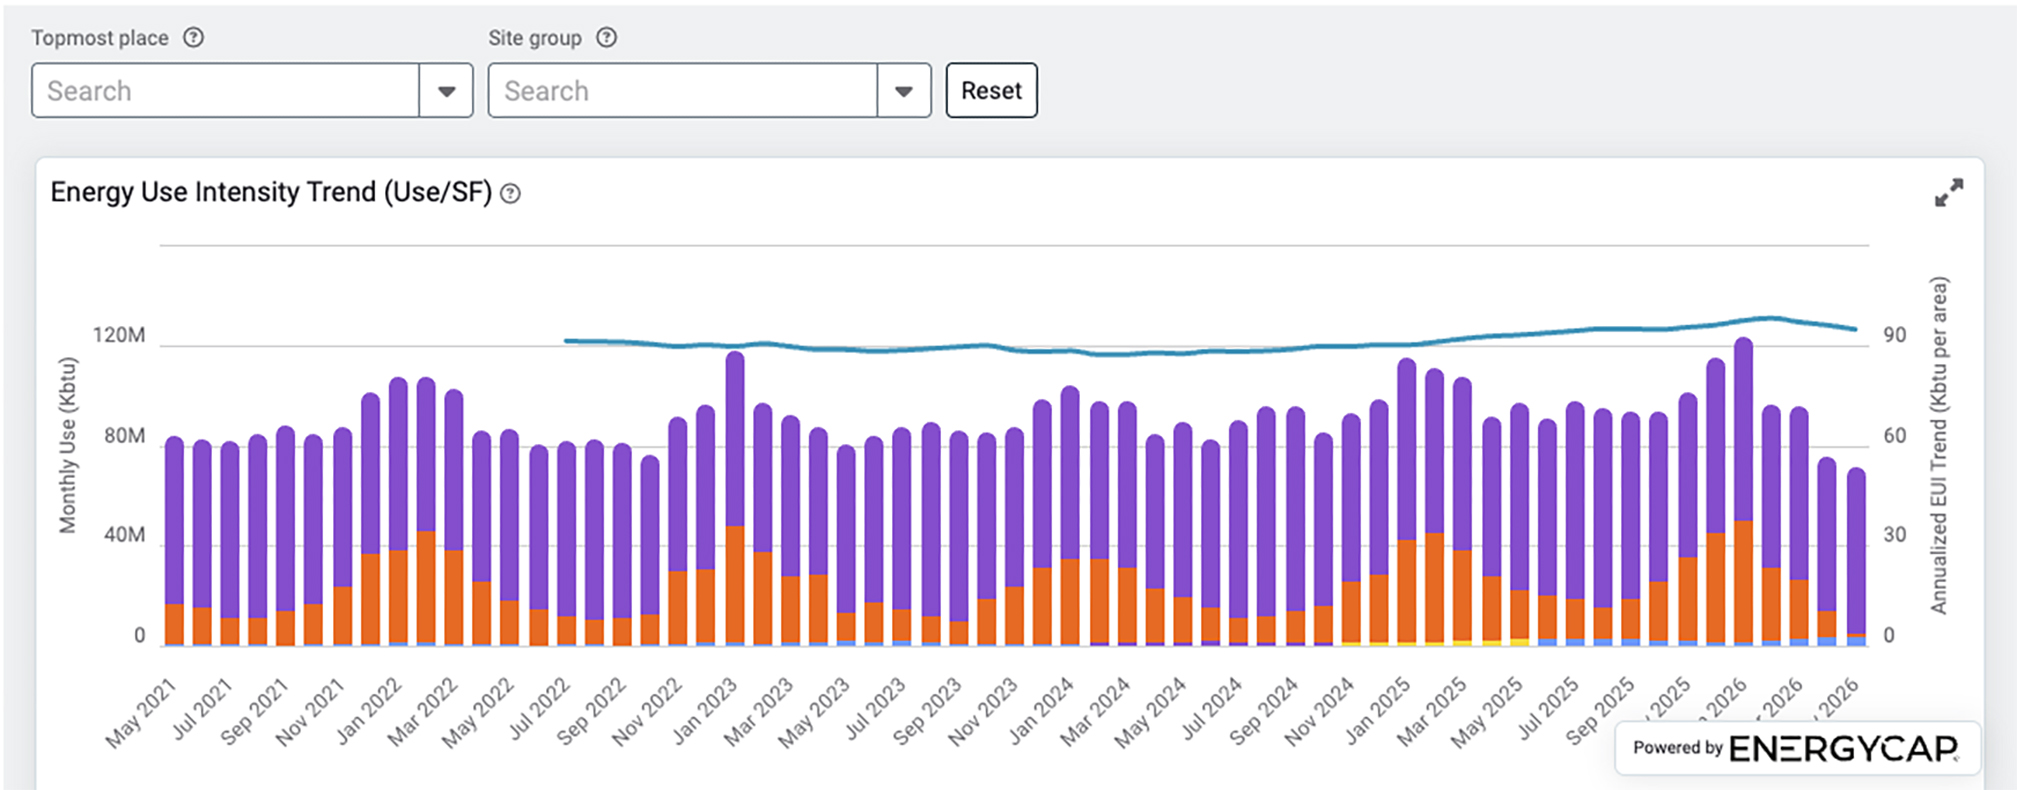Click the 'Site group' filter label
Viewport: 2017px width, 790px height.
point(535,38)
